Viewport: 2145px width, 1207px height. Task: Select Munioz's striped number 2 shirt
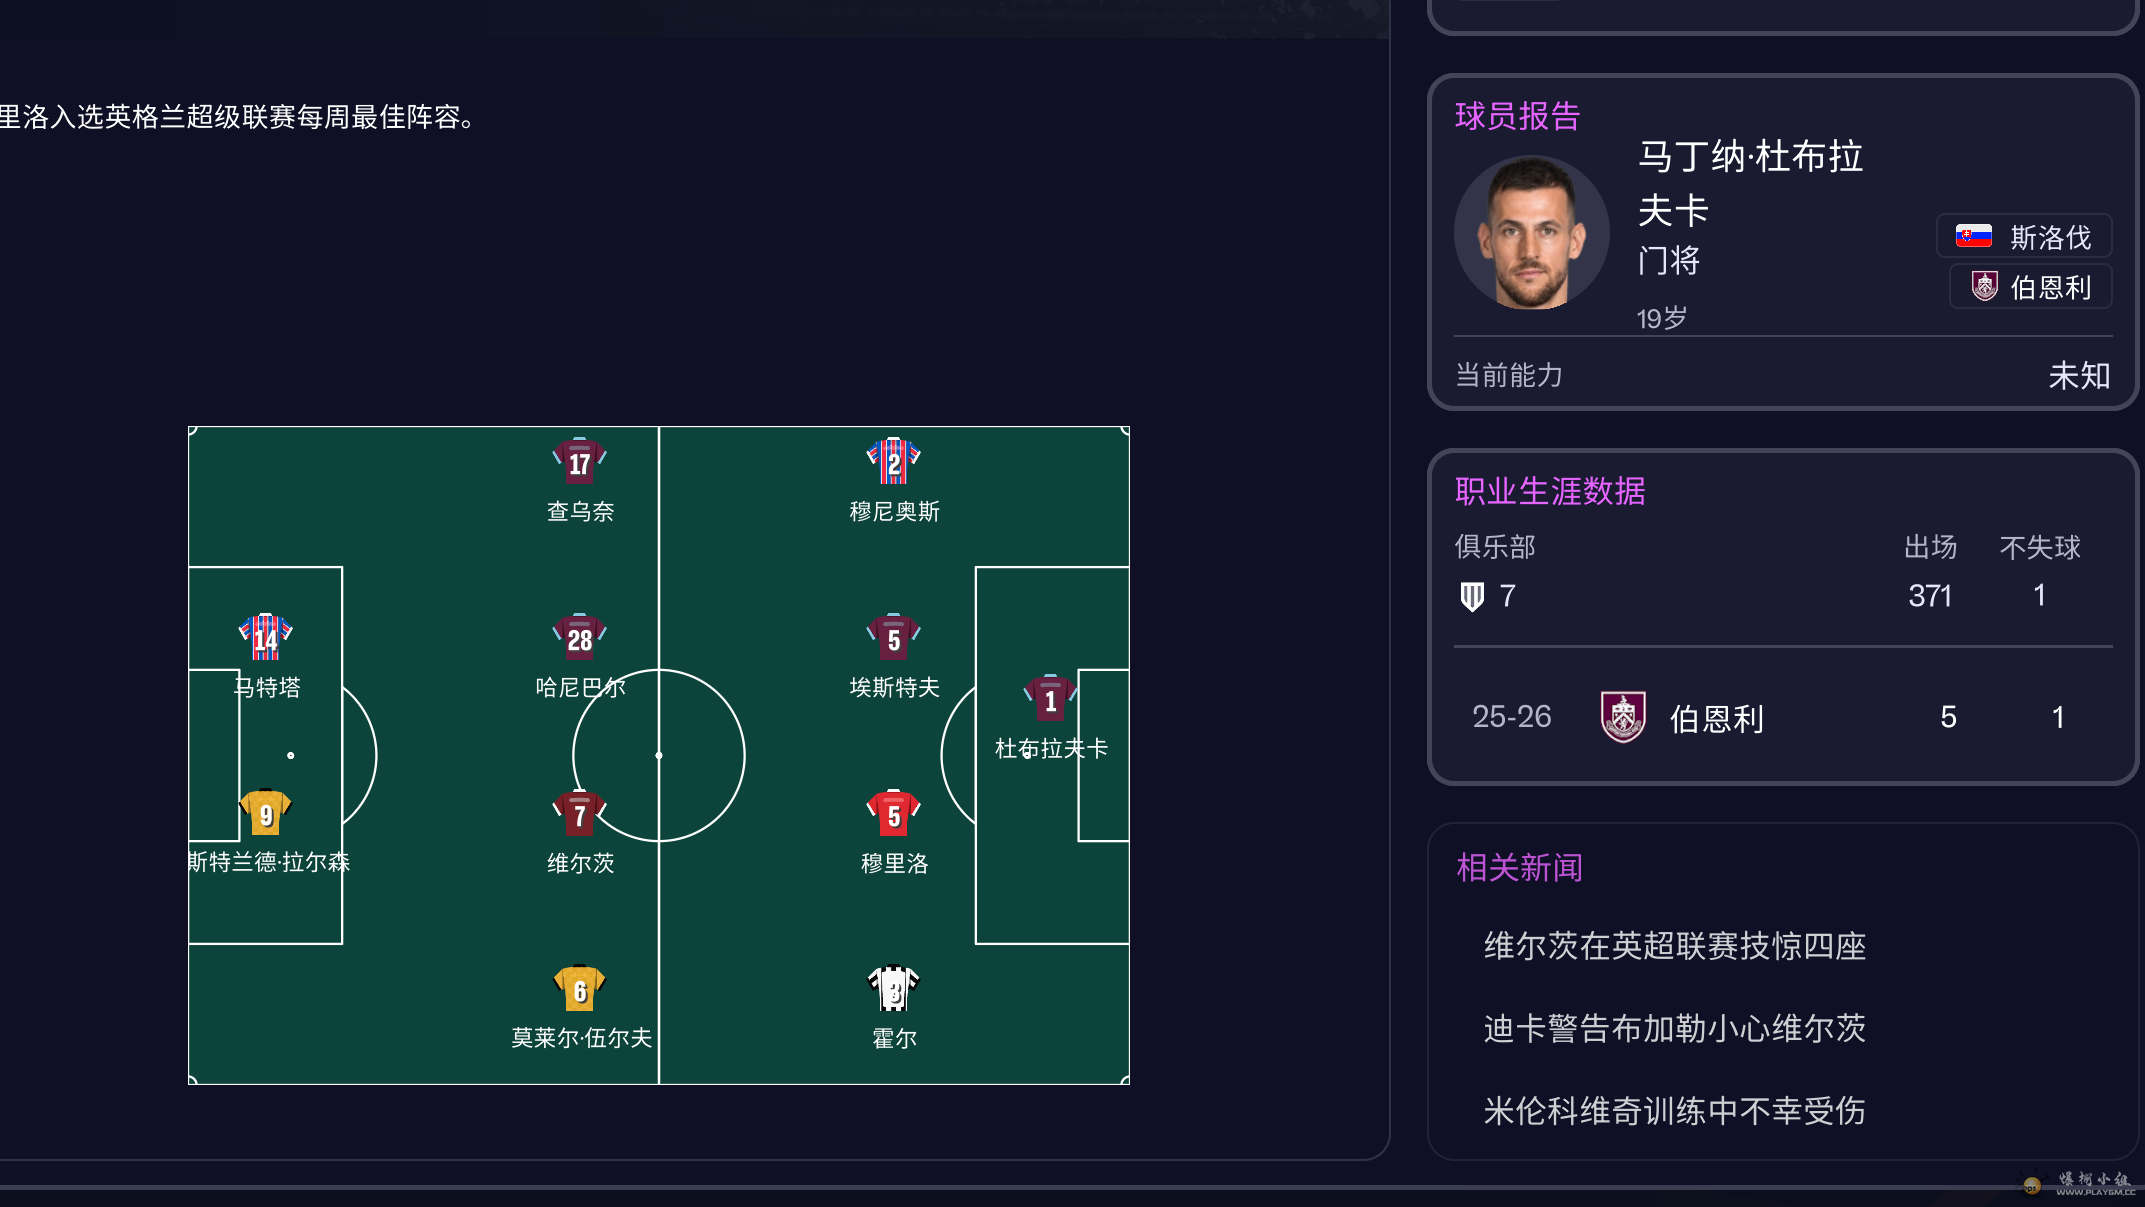(x=893, y=461)
